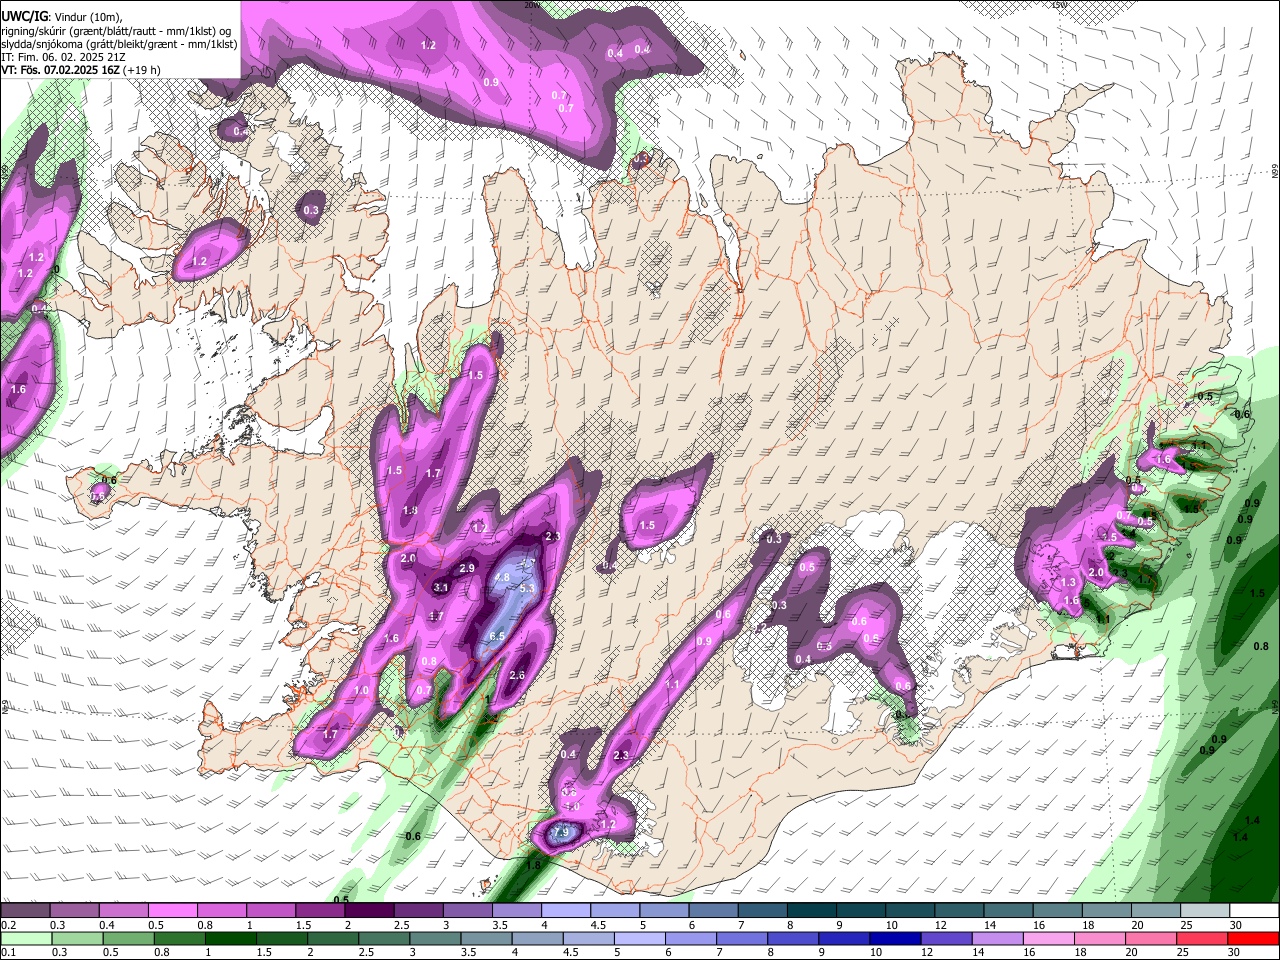Select the "3.1" precipitation value
The image size is (1280, 960).
441,588
